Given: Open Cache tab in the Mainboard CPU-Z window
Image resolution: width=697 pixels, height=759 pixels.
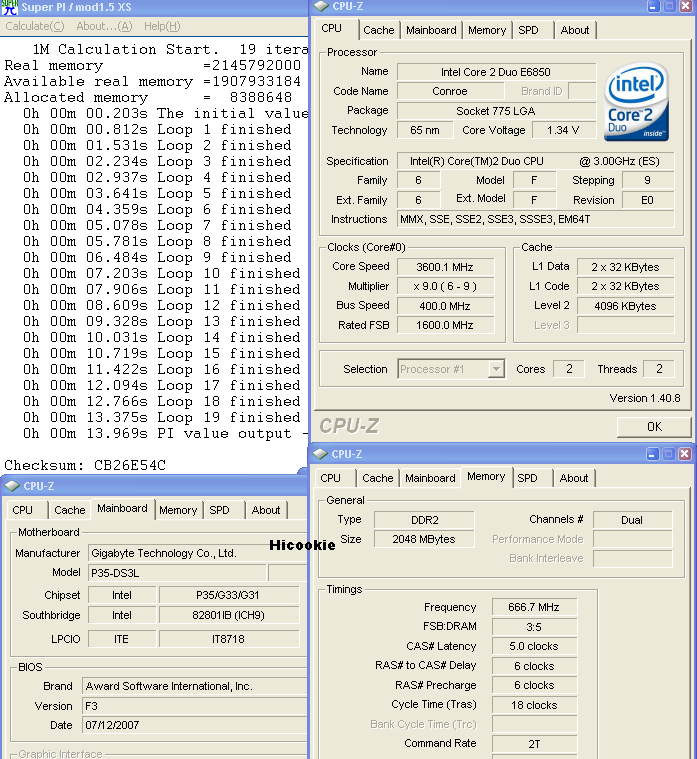Looking at the screenshot, I should (70, 510).
